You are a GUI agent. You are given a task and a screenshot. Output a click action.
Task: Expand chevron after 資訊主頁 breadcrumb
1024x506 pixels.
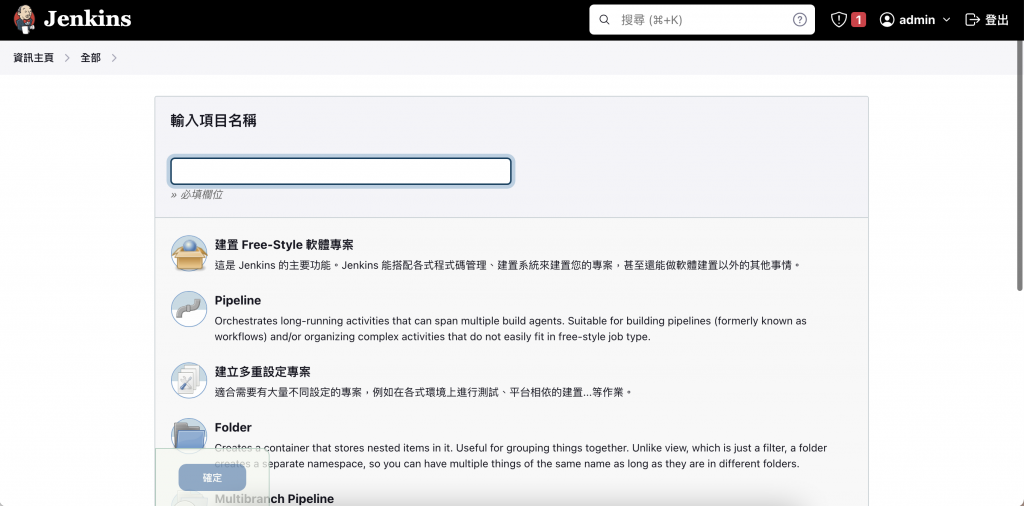67,58
